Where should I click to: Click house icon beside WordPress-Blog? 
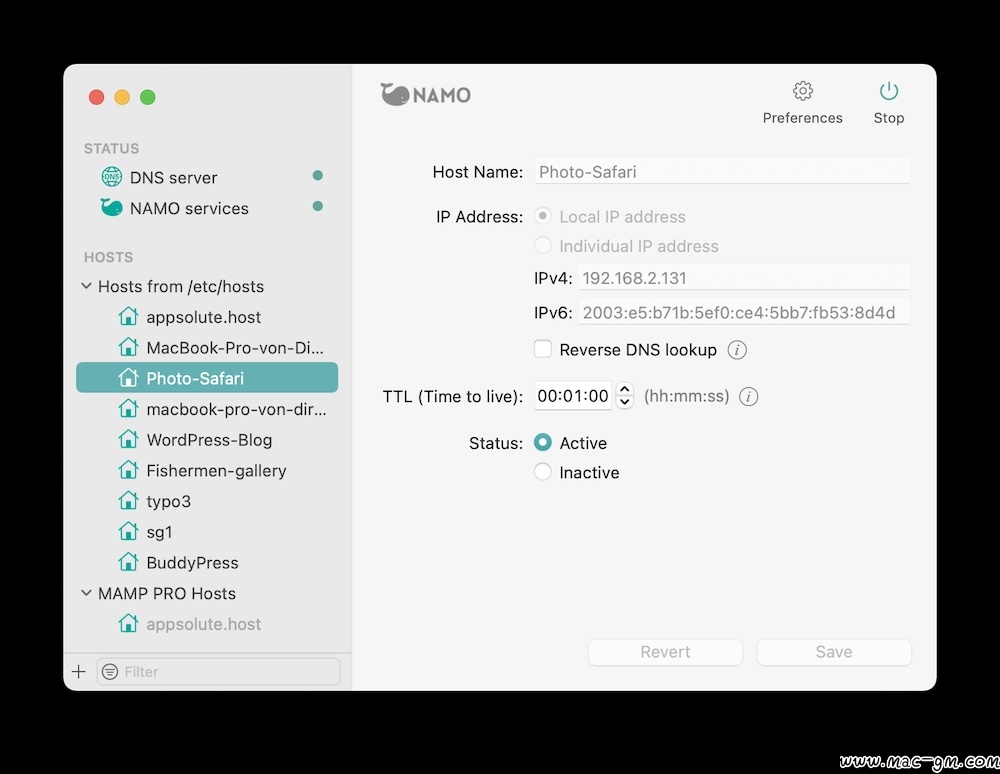pos(128,439)
